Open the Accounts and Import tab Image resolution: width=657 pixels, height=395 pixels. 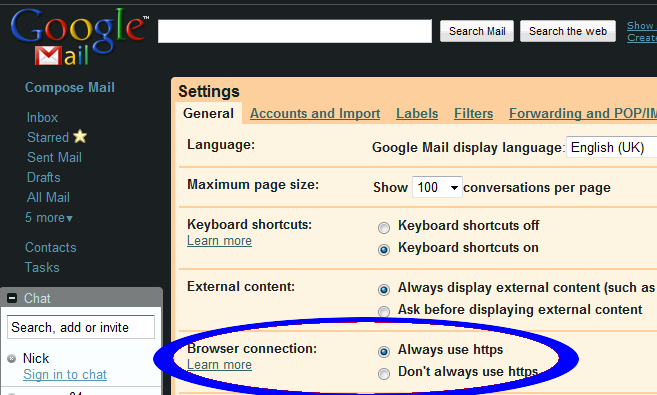point(315,113)
